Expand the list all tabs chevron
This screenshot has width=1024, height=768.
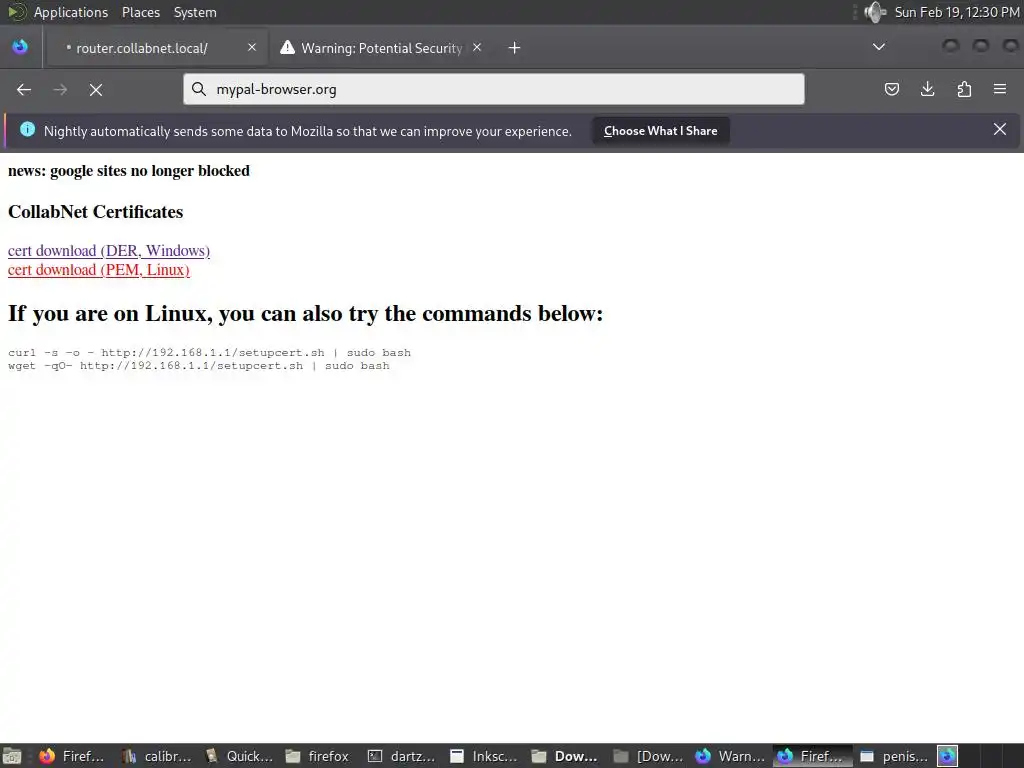point(879,47)
